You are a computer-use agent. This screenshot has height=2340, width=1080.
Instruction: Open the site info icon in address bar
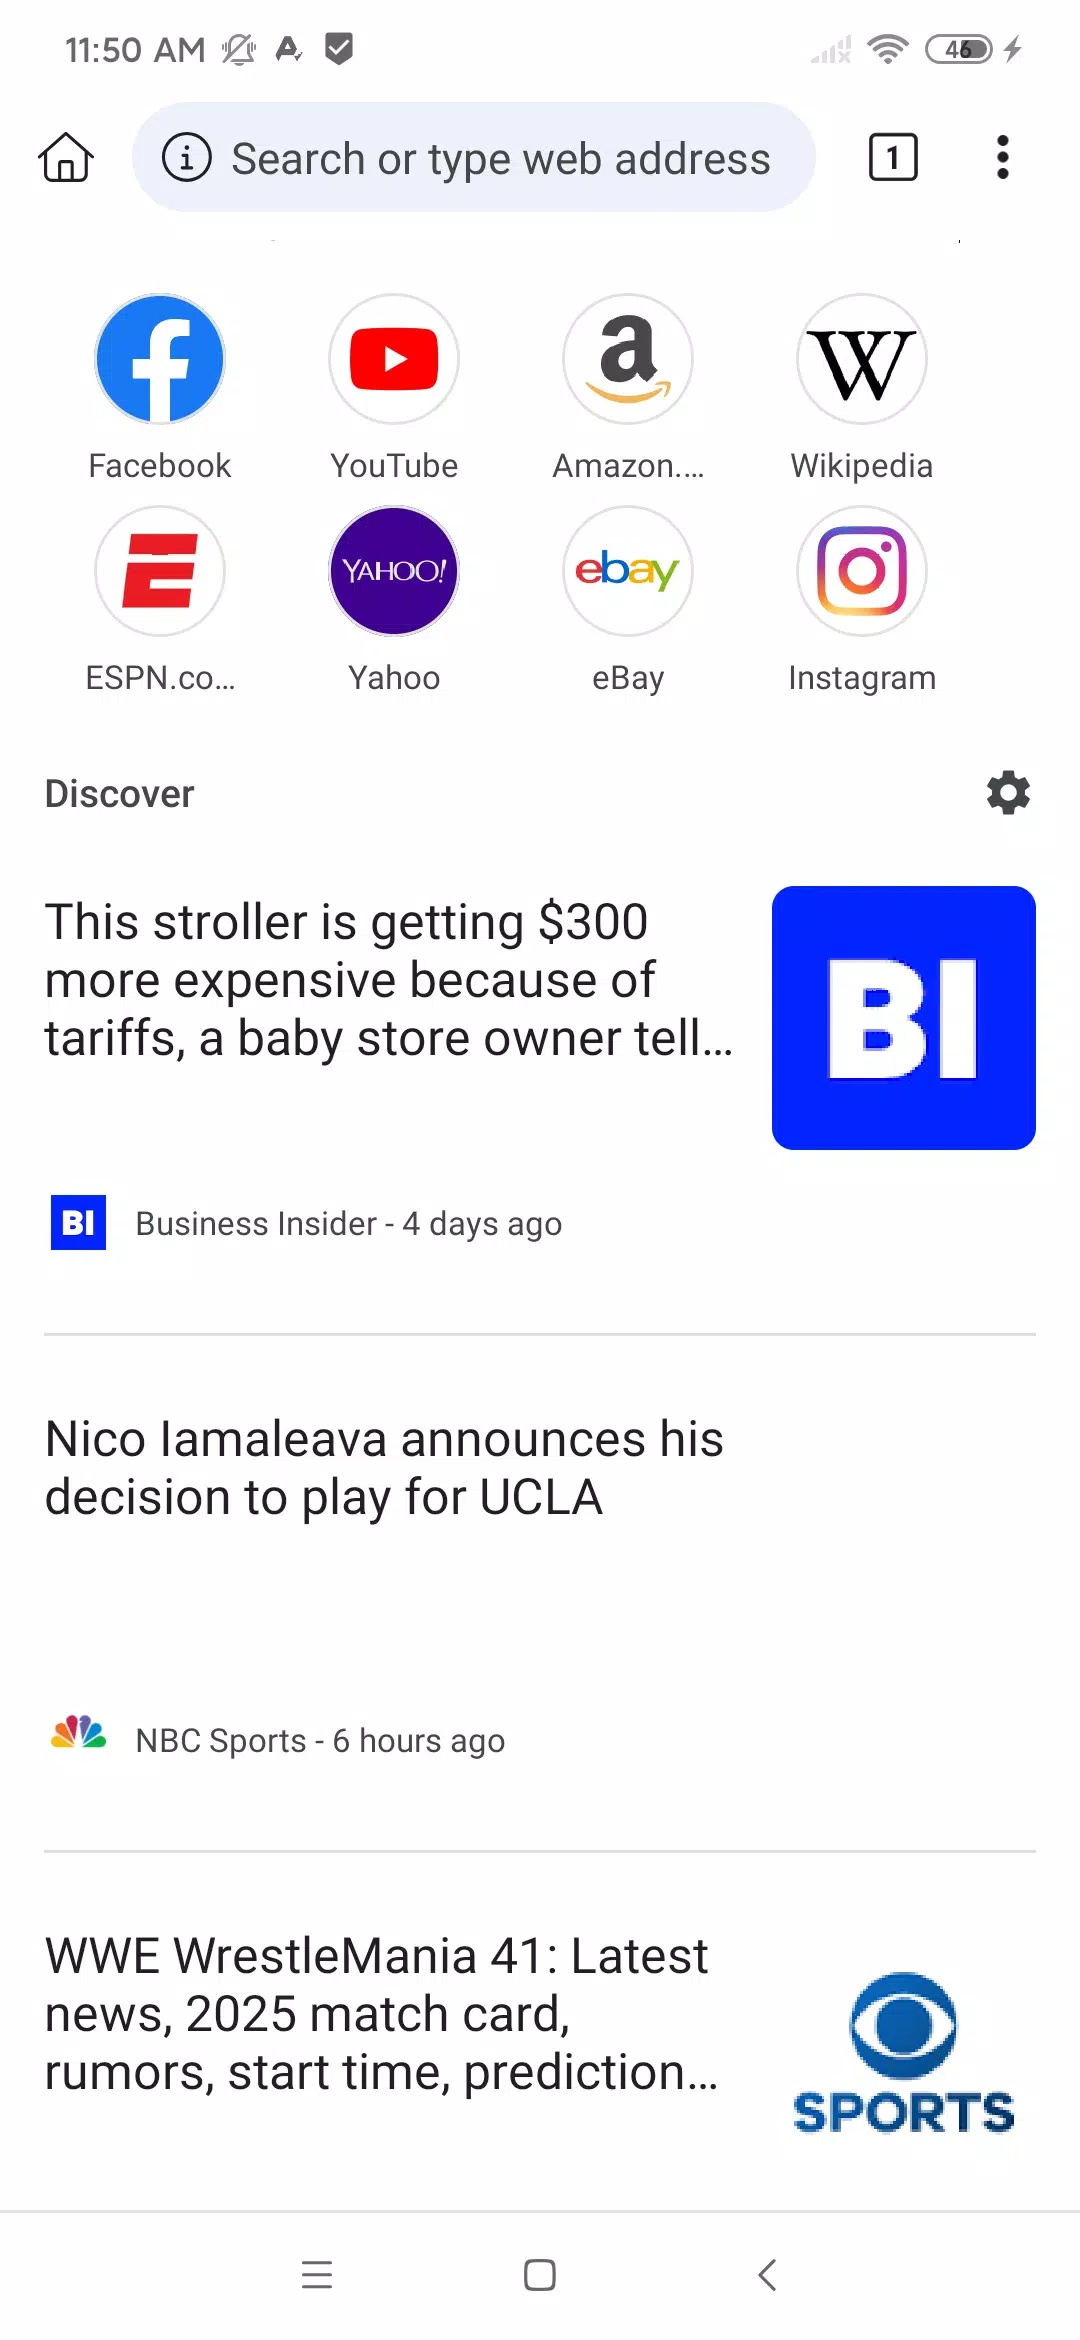(x=187, y=158)
